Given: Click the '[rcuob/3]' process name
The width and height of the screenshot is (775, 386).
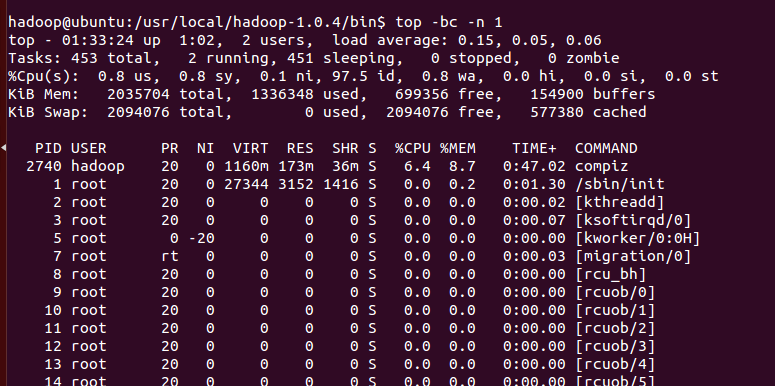Looking at the screenshot, I should click(615, 346).
